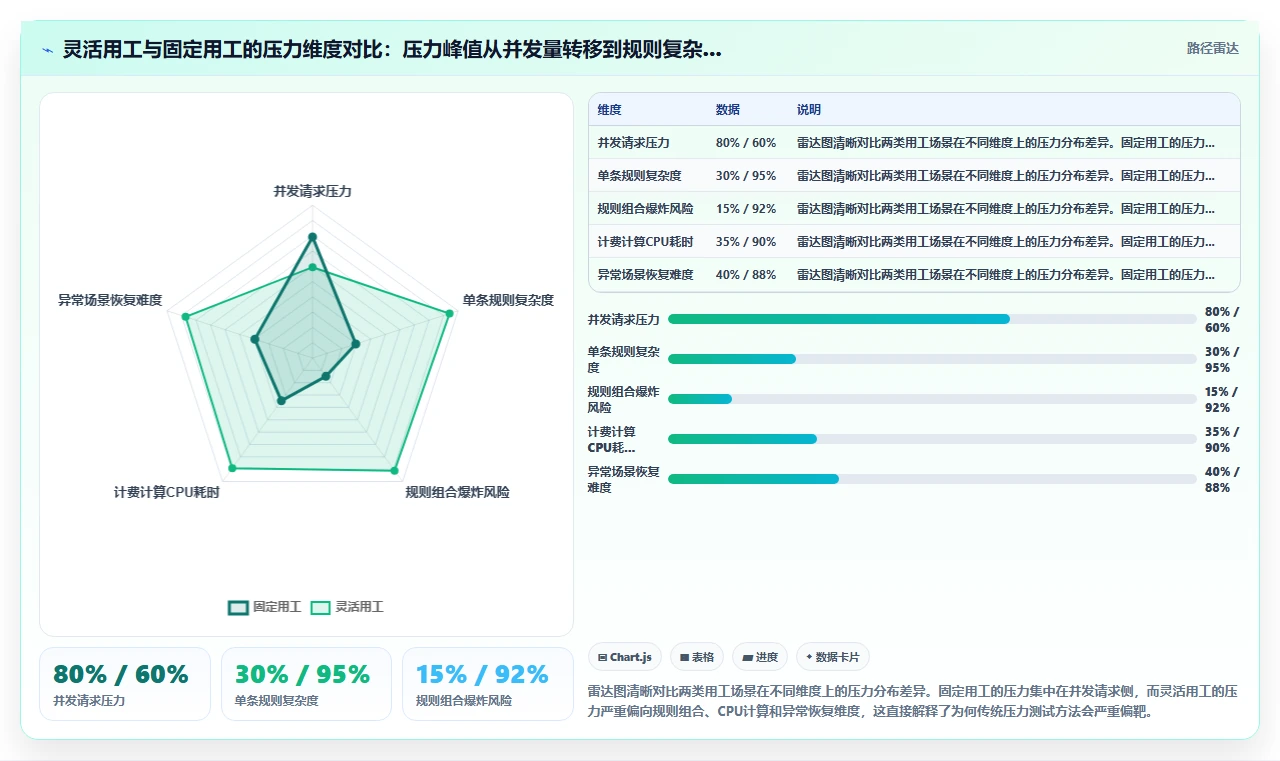Open the 80% / 60% 并发请求压力 stat card
This screenshot has width=1280, height=761.
coord(125,684)
